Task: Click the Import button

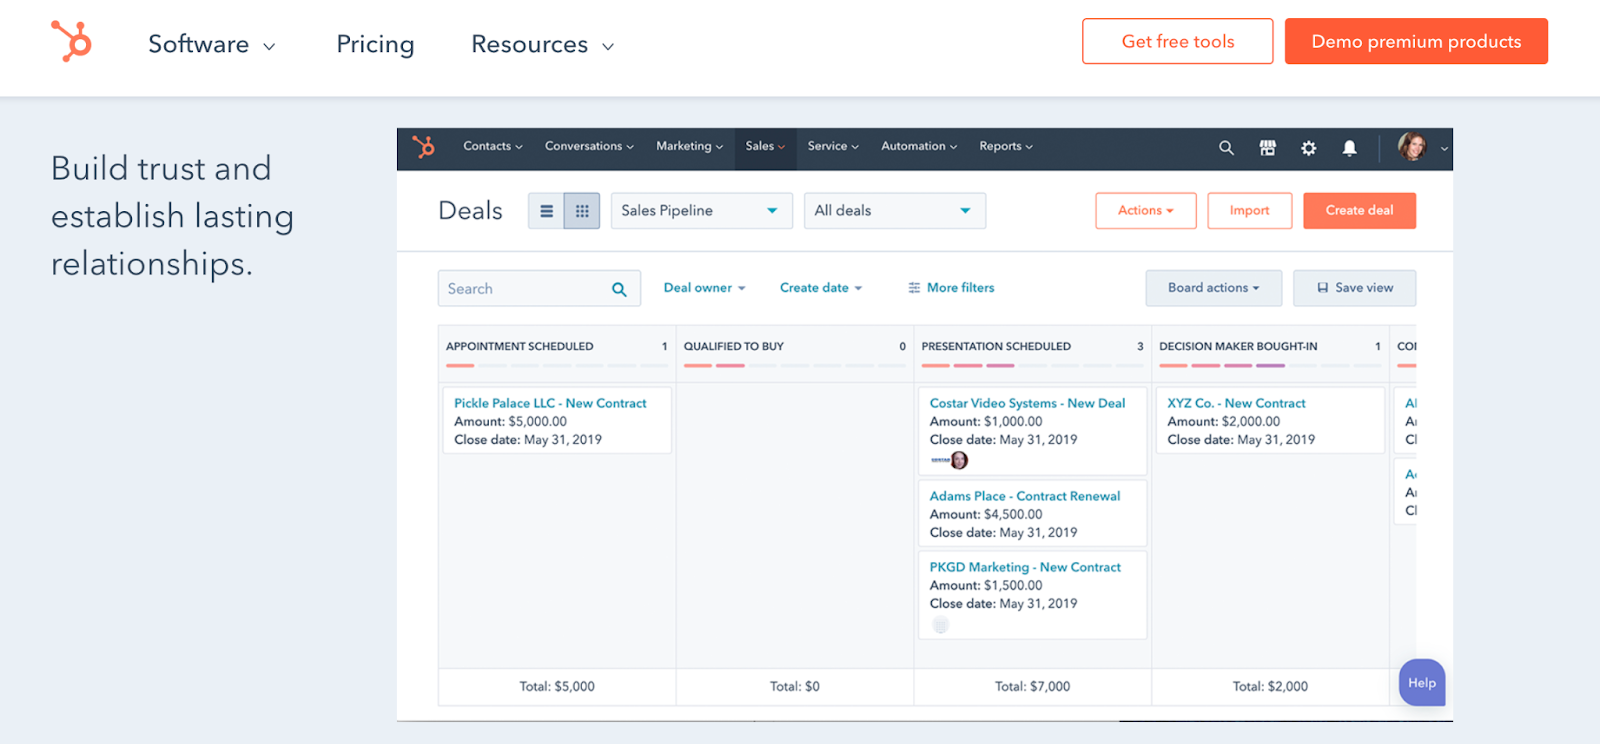Action: [x=1249, y=211]
